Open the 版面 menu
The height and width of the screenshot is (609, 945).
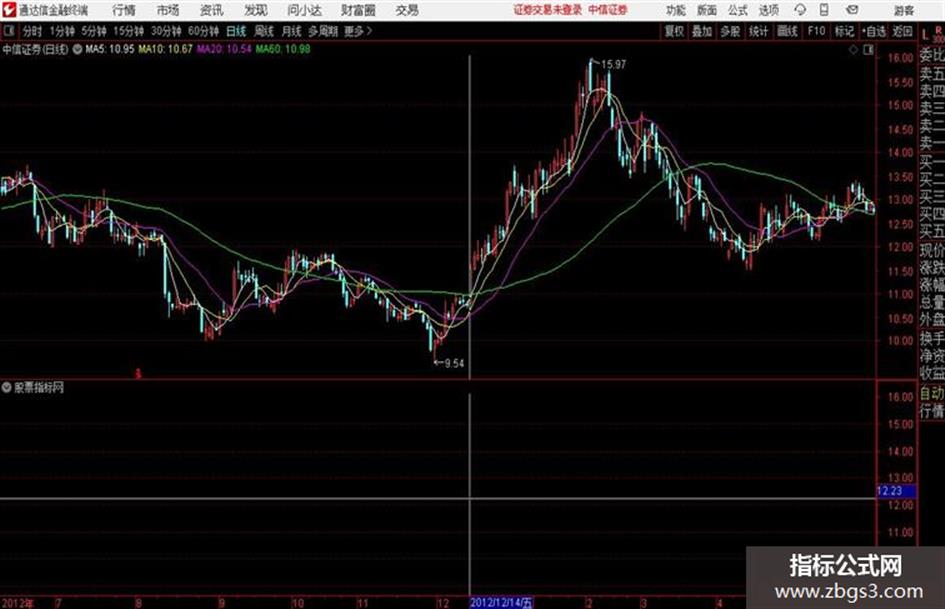(x=706, y=10)
